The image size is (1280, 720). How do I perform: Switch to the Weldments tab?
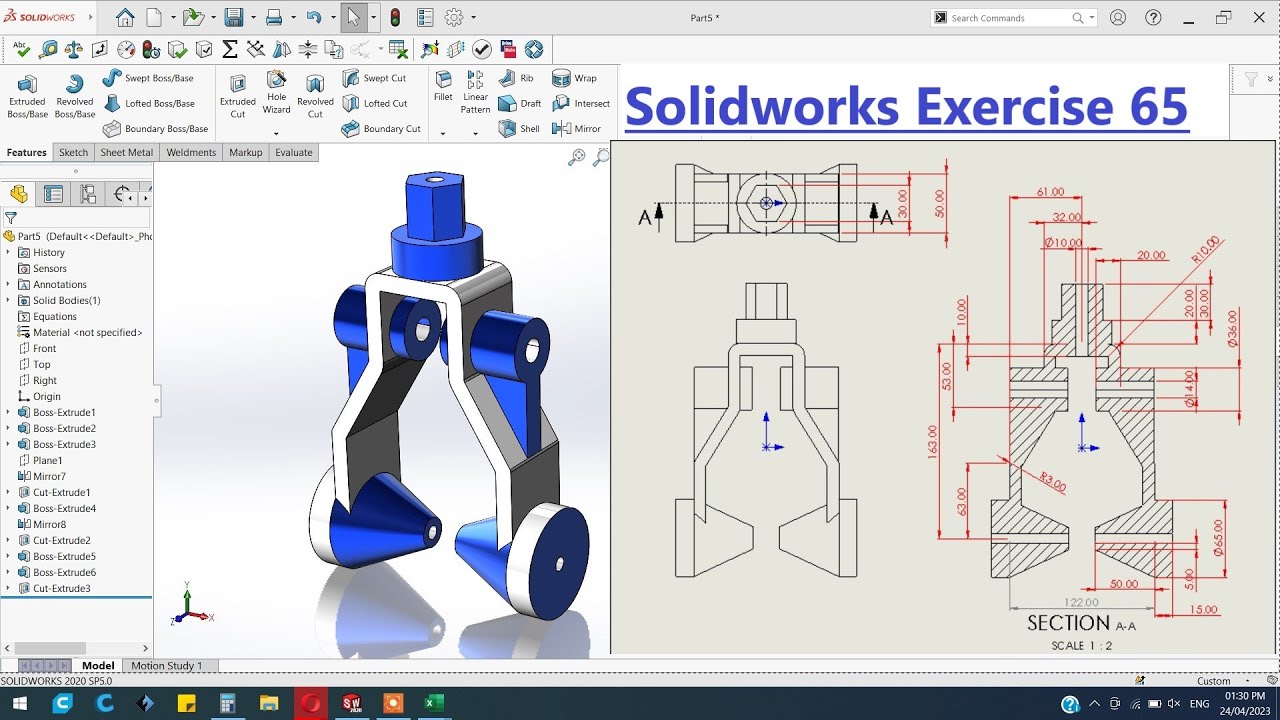pyautogui.click(x=191, y=152)
